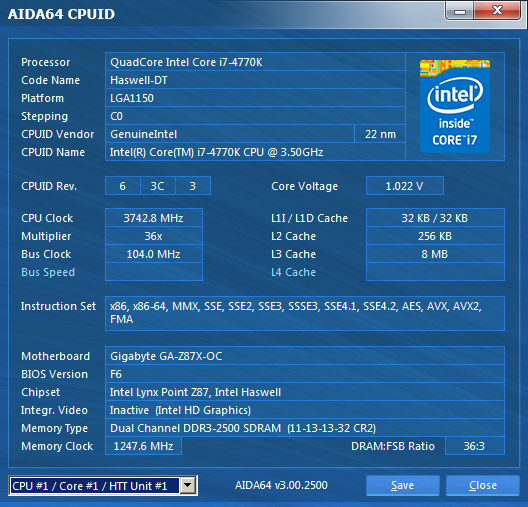The height and width of the screenshot is (507, 528).
Task: Click the BIOS Version value F6
Action: (305, 374)
